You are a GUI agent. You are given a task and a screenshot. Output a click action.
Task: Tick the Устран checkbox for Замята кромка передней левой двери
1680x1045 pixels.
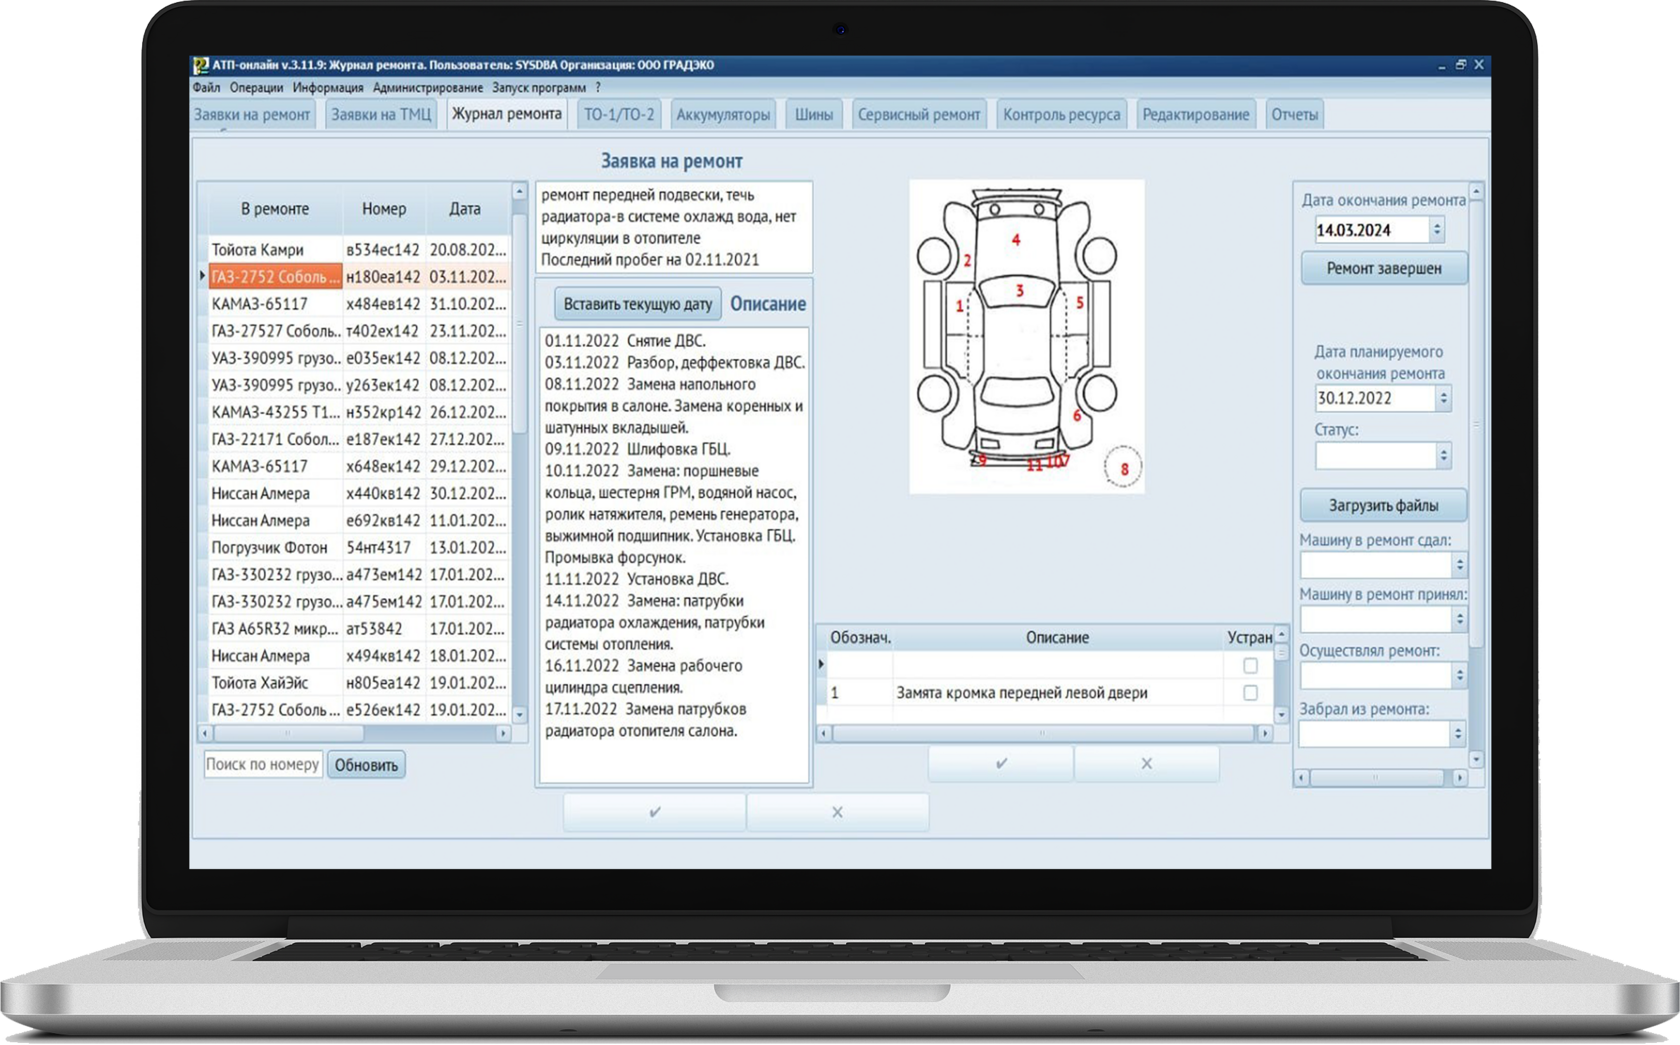(1250, 692)
